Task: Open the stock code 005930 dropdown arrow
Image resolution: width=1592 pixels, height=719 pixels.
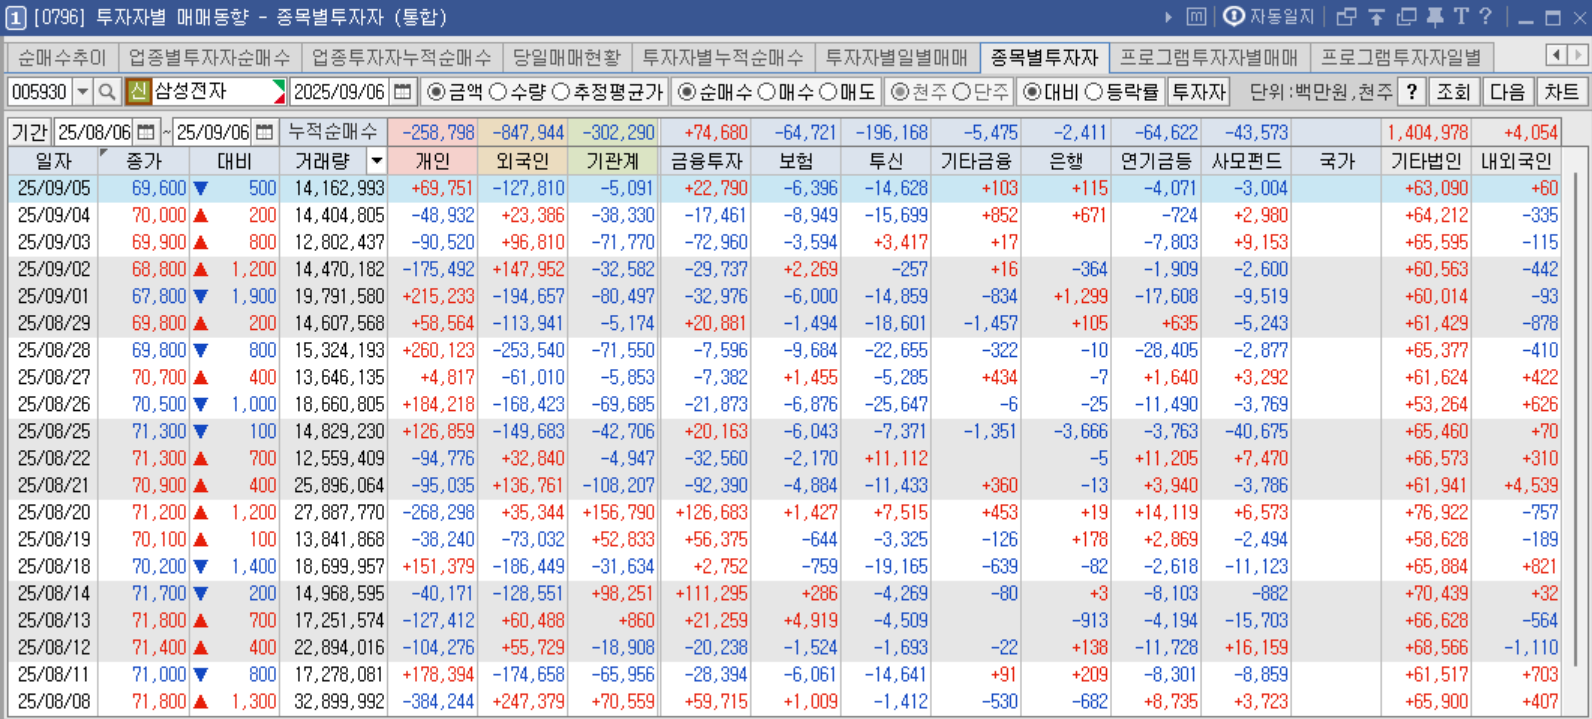Action: pos(83,92)
